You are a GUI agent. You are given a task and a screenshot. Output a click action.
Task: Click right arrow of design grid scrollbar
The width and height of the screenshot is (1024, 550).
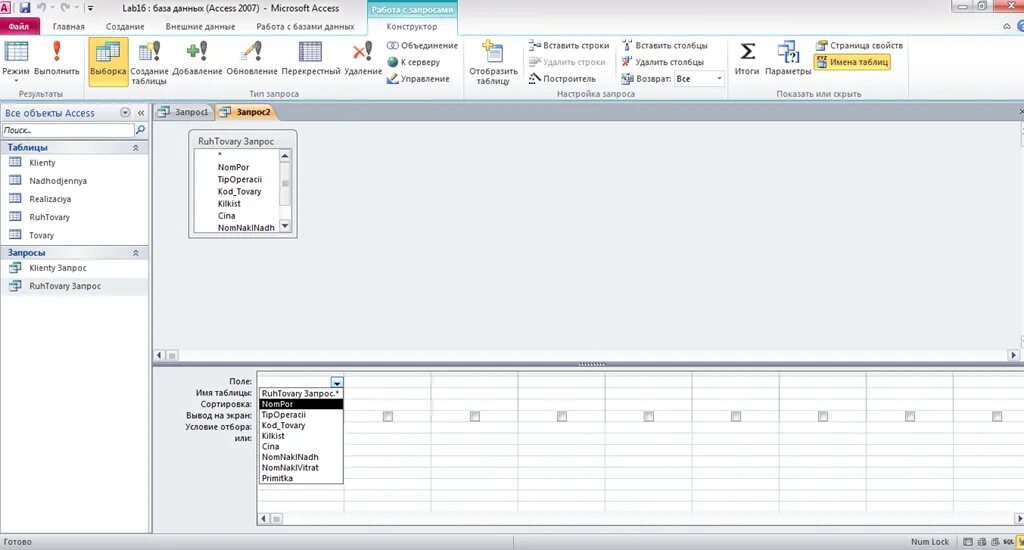(x=1019, y=519)
